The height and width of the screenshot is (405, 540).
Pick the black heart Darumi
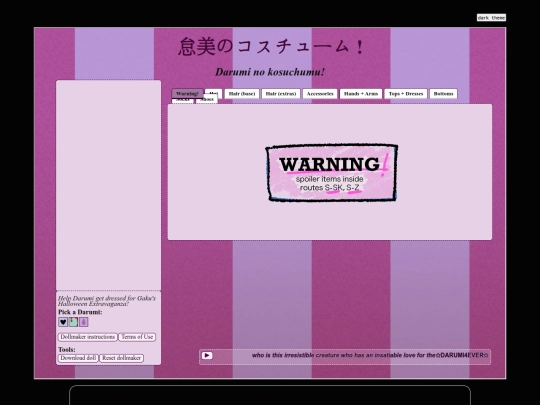click(63, 322)
